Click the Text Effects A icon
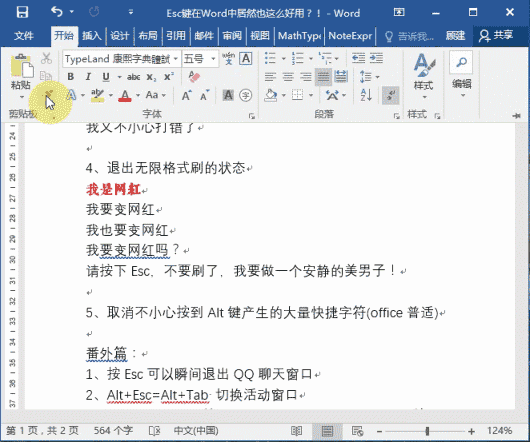Viewport: 530px width, 442px height. [x=71, y=95]
